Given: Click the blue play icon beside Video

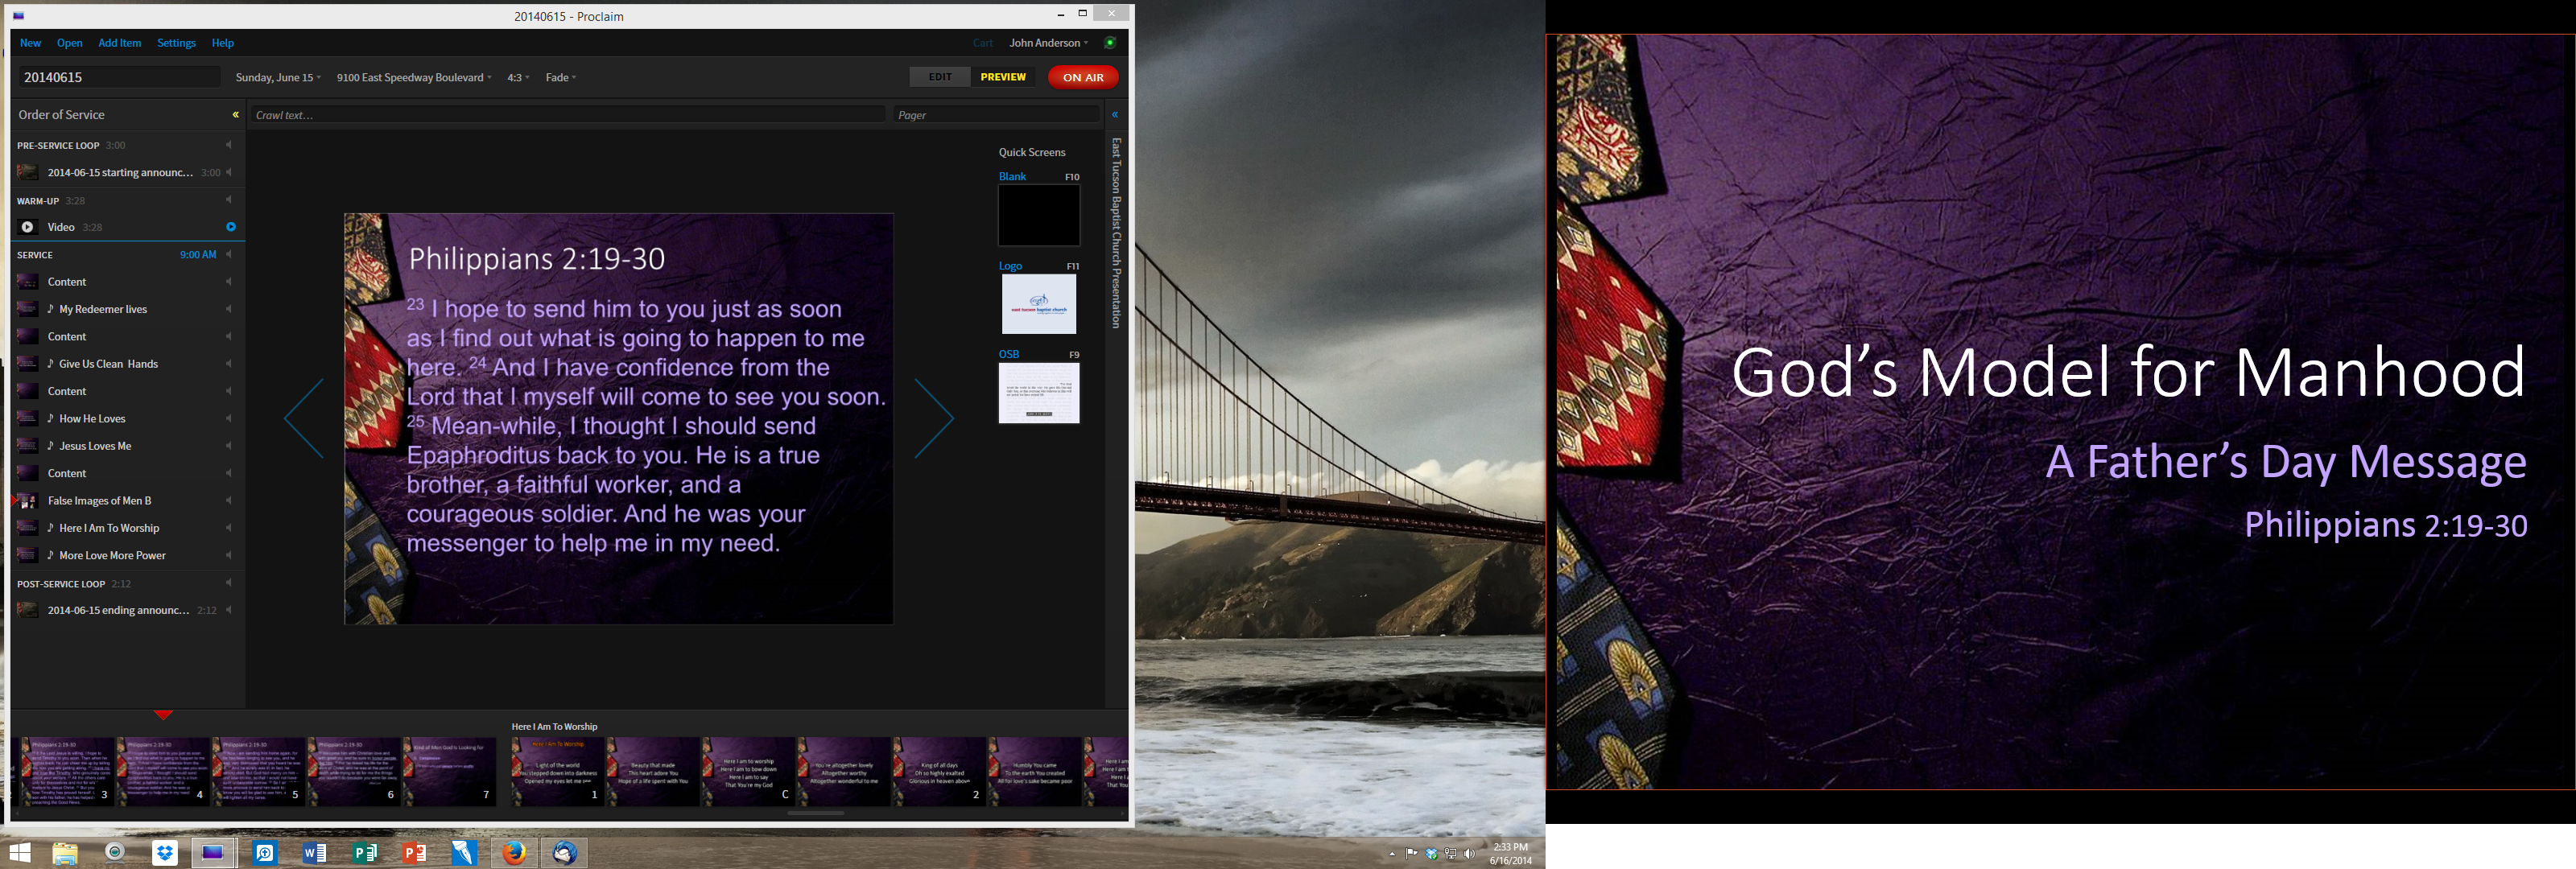Looking at the screenshot, I should click(x=231, y=227).
